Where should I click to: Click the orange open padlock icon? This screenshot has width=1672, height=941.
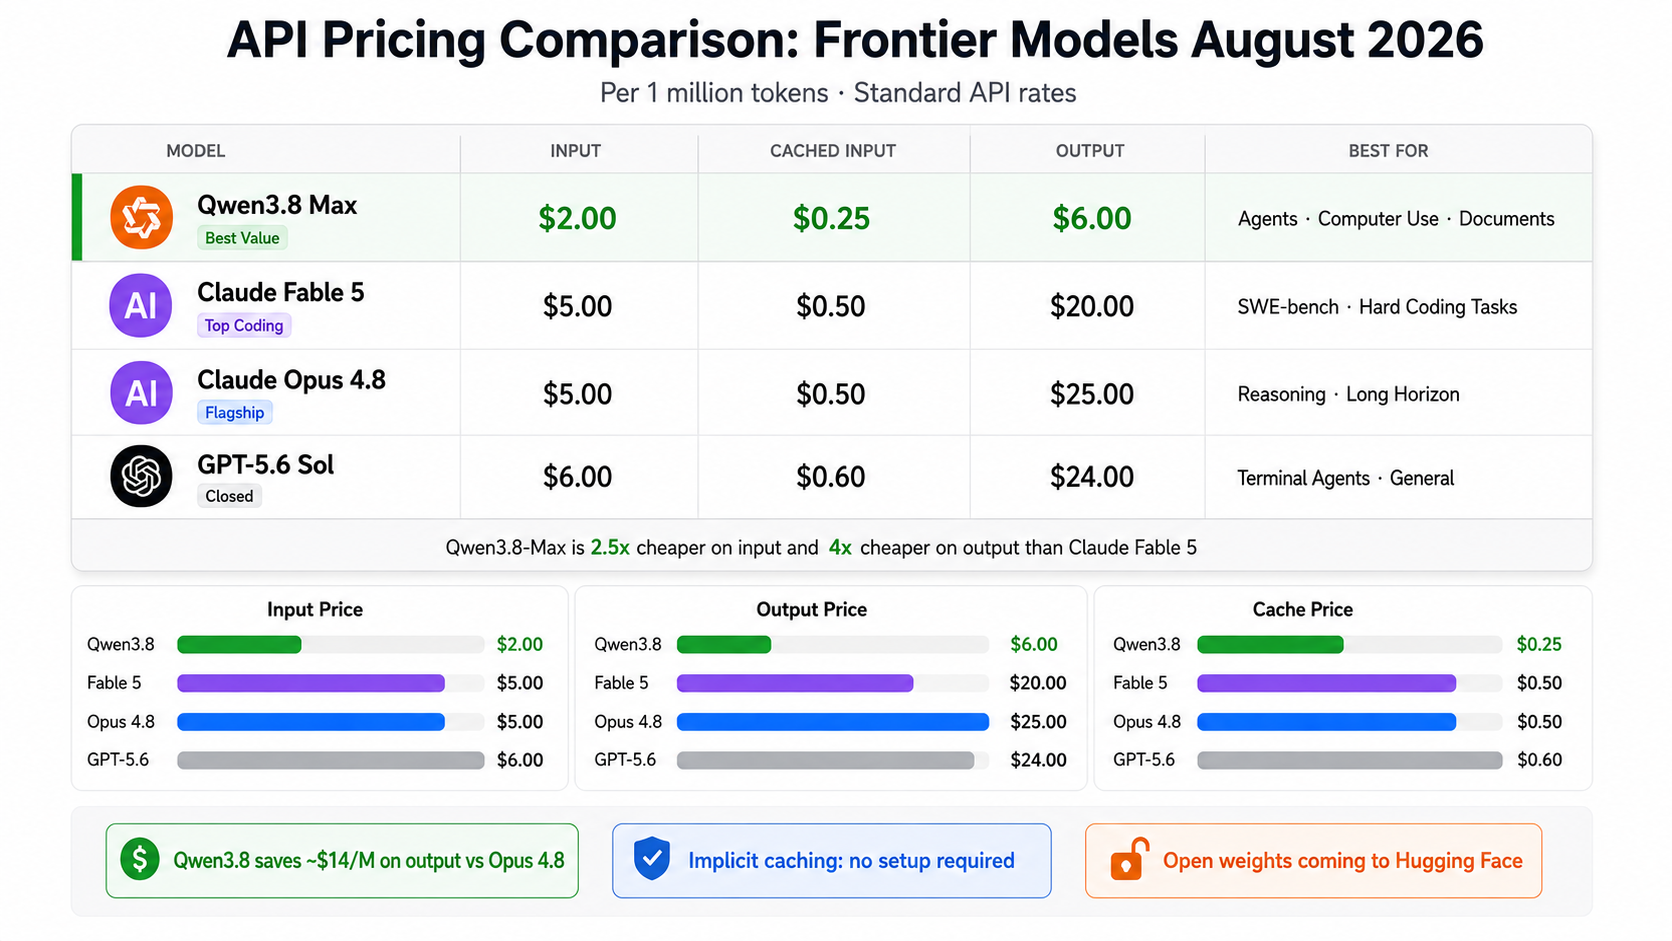point(1129,859)
